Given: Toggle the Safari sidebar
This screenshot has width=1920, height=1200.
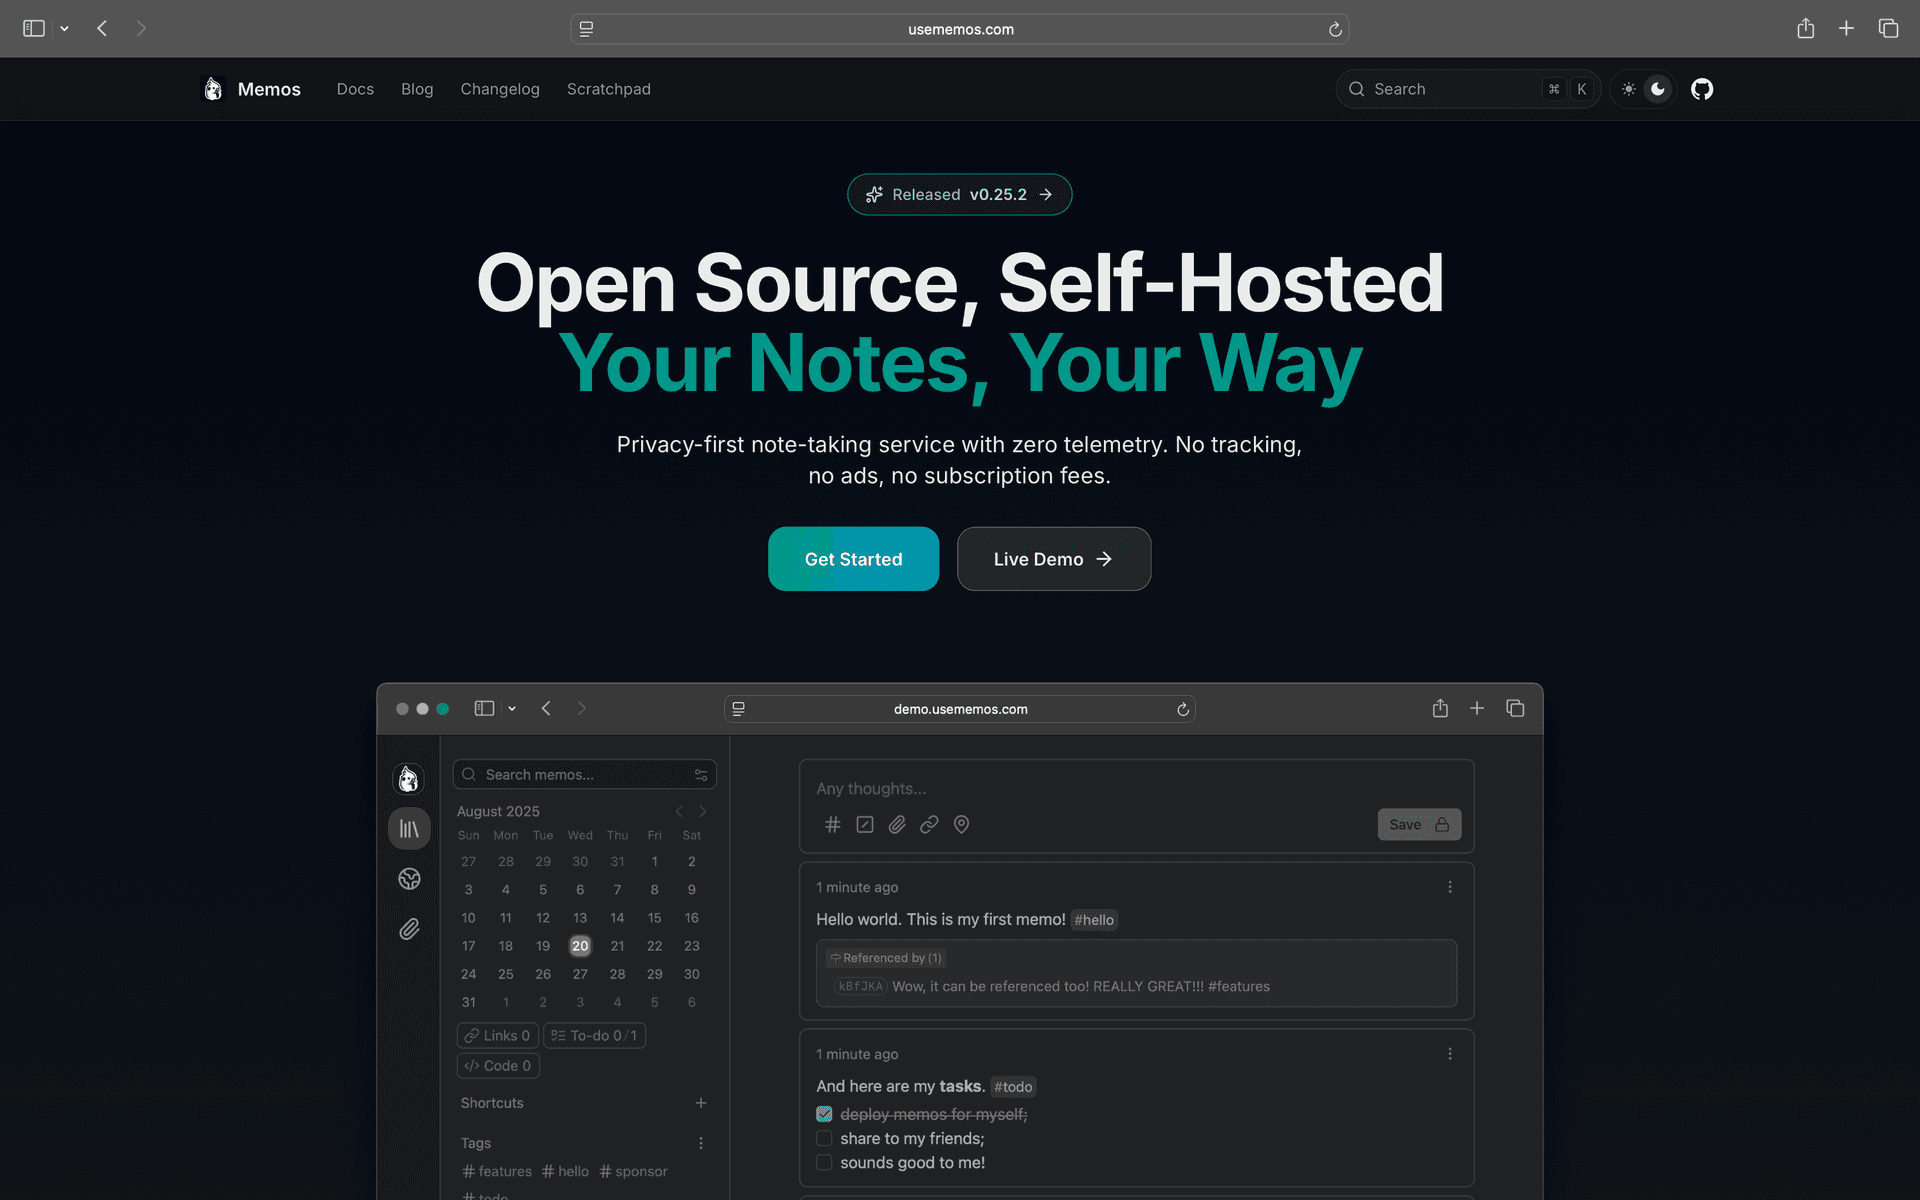Looking at the screenshot, I should pyautogui.click(x=34, y=29).
